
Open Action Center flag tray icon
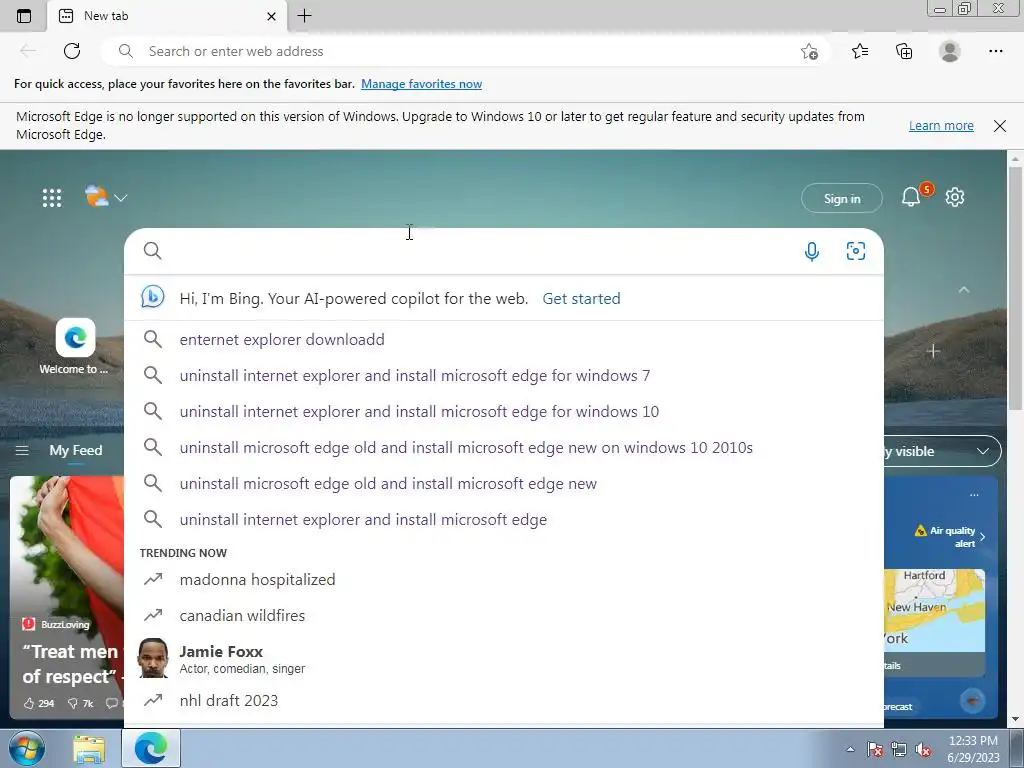(x=875, y=749)
